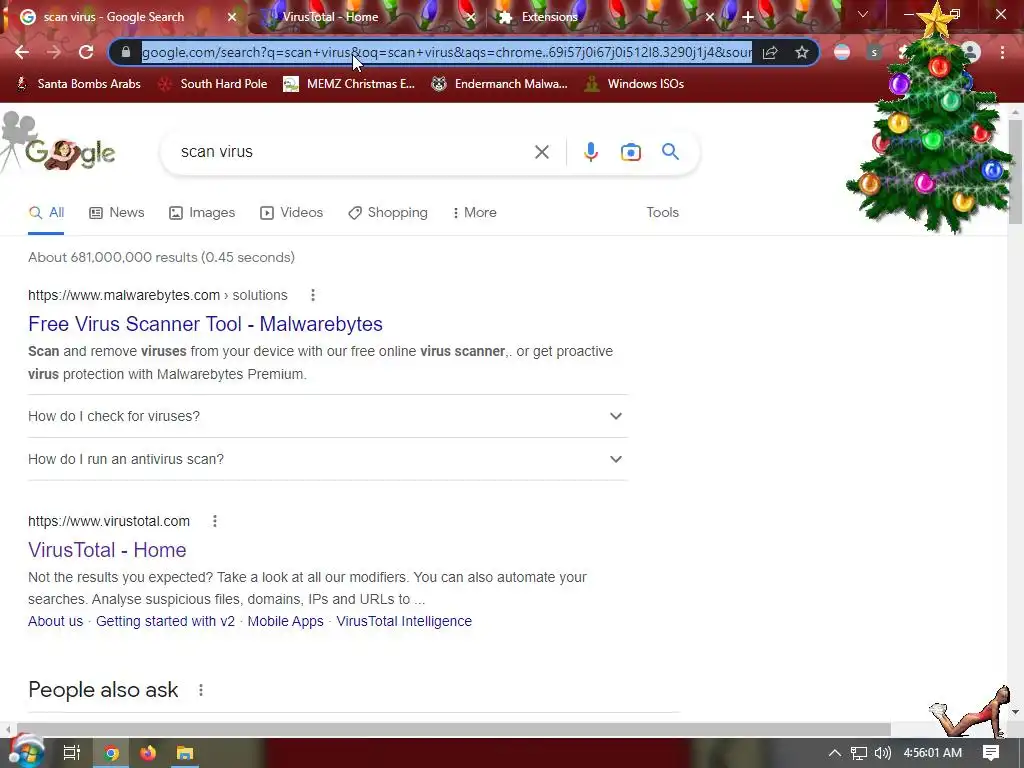This screenshot has width=1024, height=768.
Task: Open the network icon in the system tray
Action: [x=859, y=753]
